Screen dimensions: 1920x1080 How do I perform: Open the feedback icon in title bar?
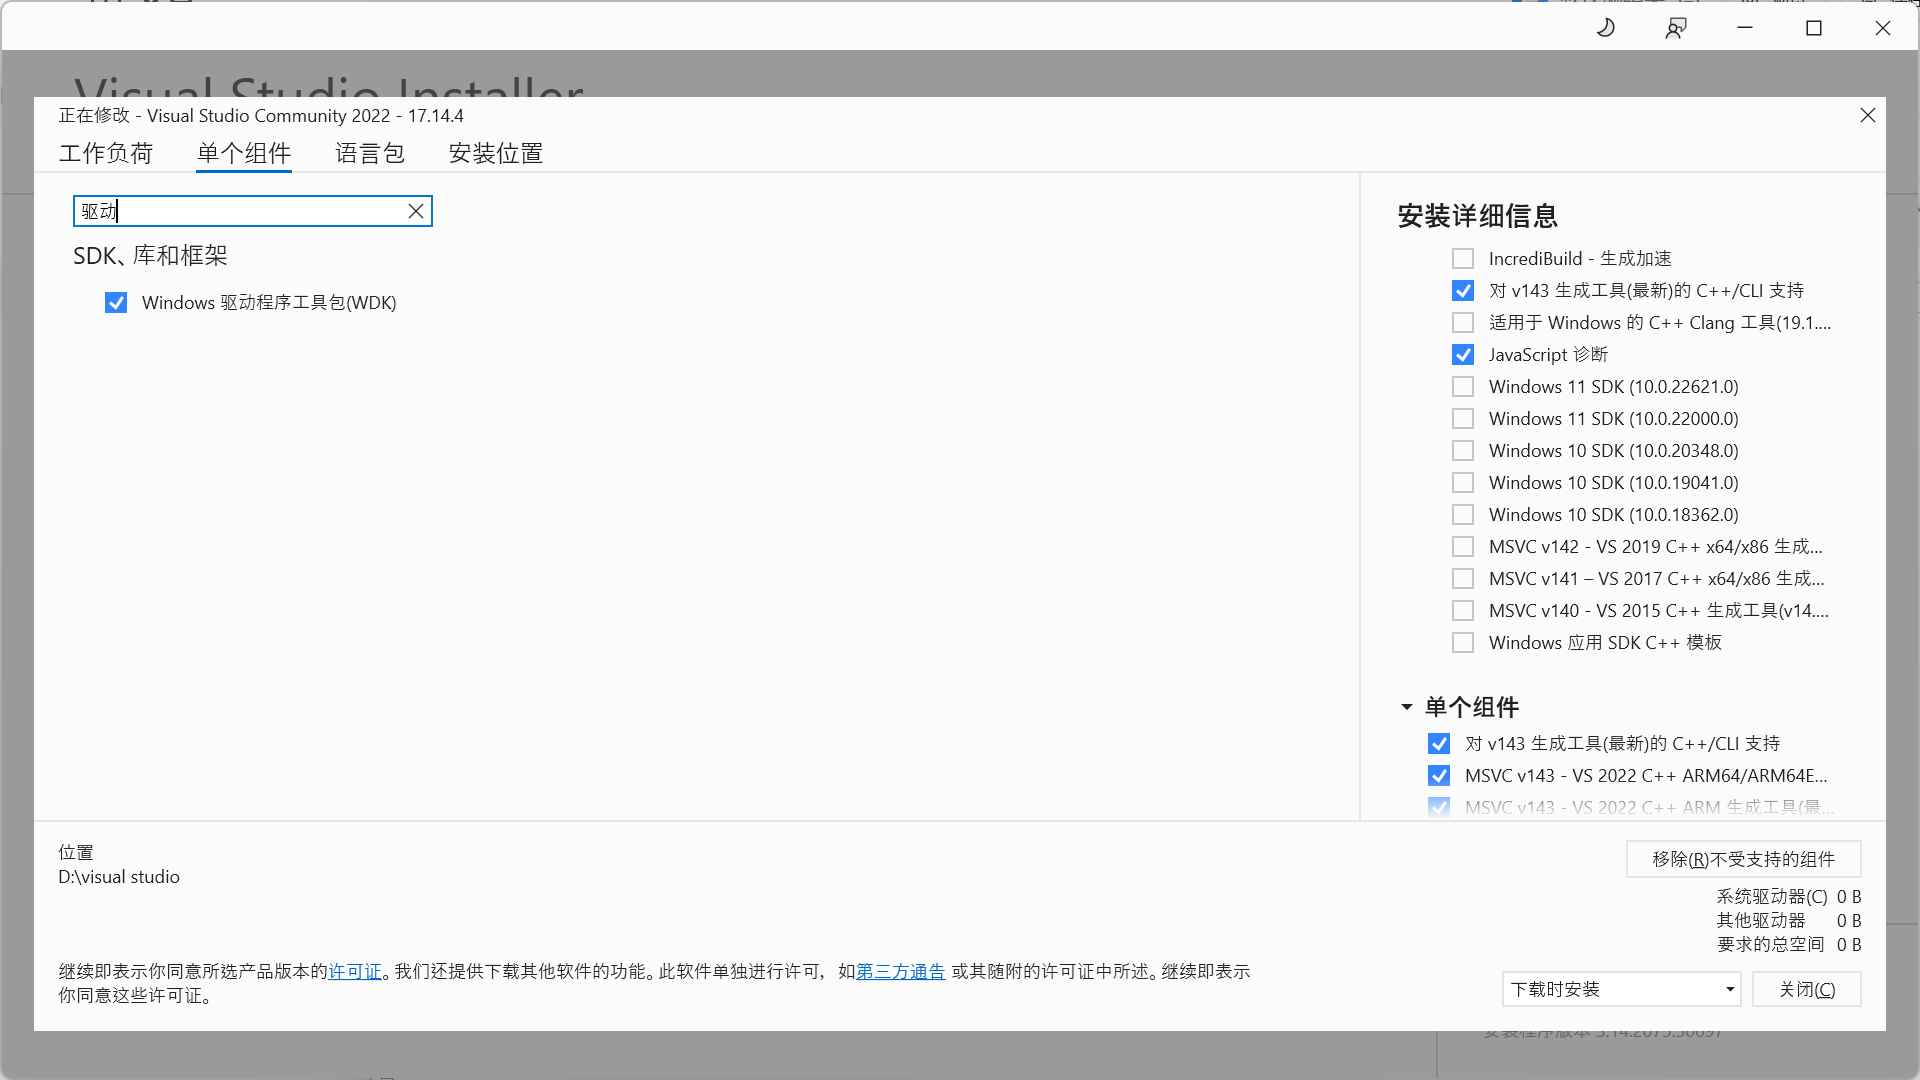pyautogui.click(x=1676, y=28)
